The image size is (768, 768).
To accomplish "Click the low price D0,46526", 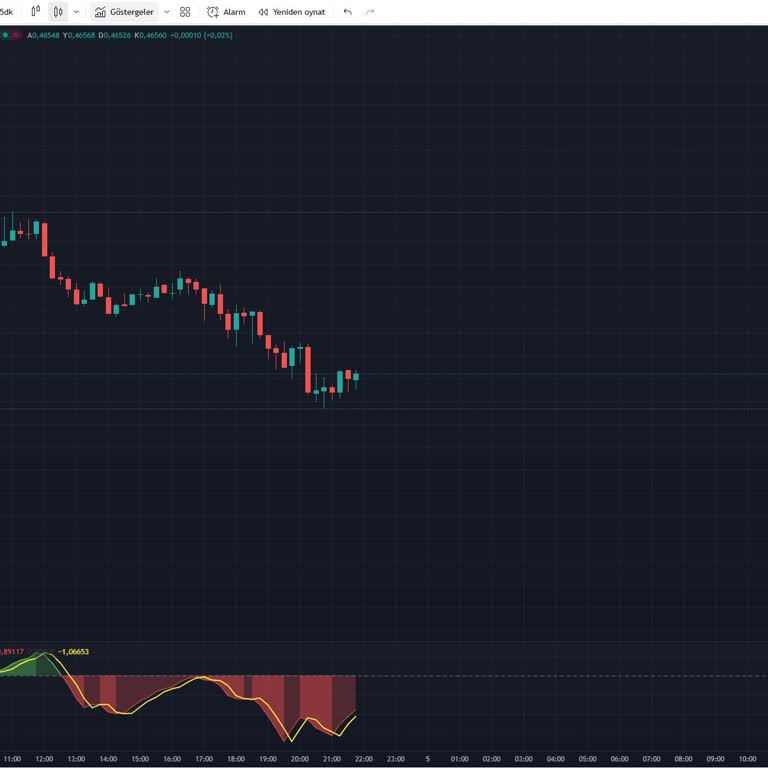I will point(115,35).
